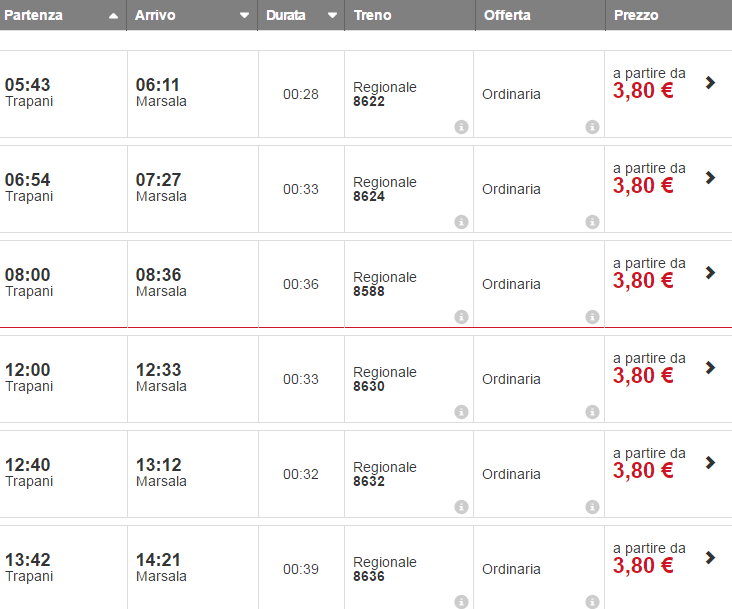Show info for the 12:00 Ordinaria offer
The image size is (732, 609).
(592, 412)
